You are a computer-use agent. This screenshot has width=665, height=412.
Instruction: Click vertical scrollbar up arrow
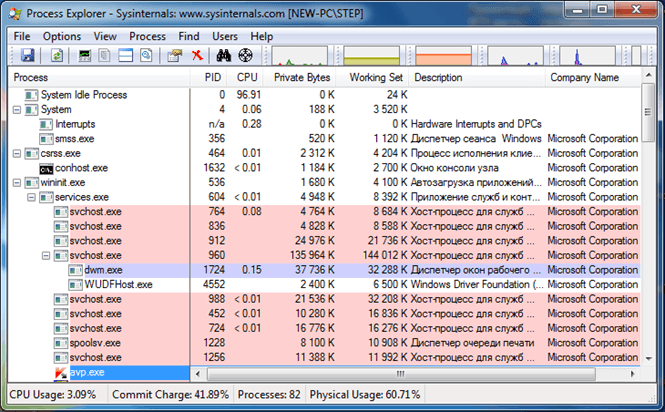point(648,76)
